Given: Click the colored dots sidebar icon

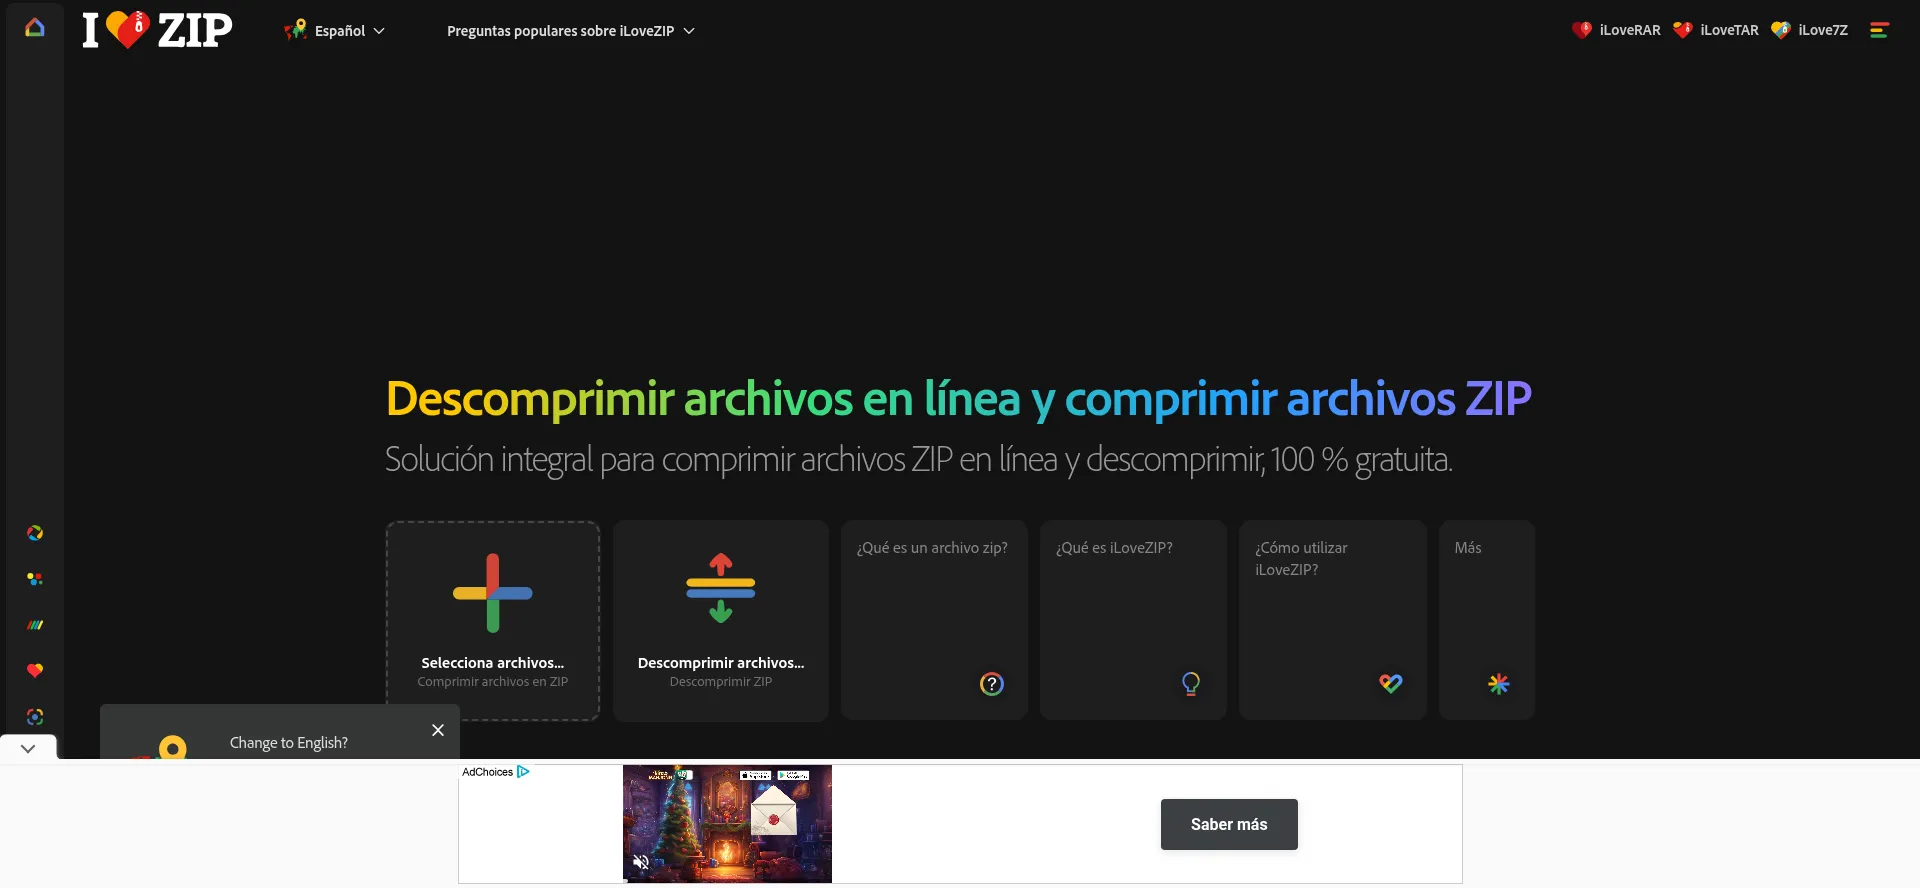Looking at the screenshot, I should (35, 579).
